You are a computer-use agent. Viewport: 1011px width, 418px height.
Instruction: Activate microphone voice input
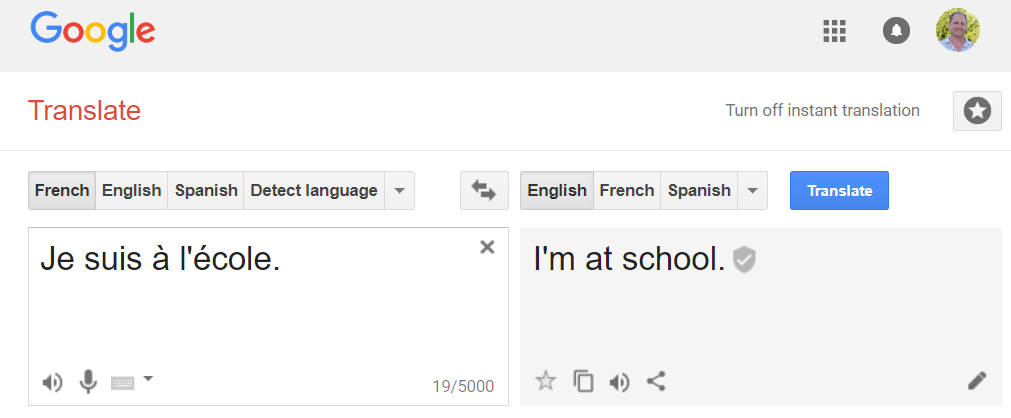[x=88, y=381]
